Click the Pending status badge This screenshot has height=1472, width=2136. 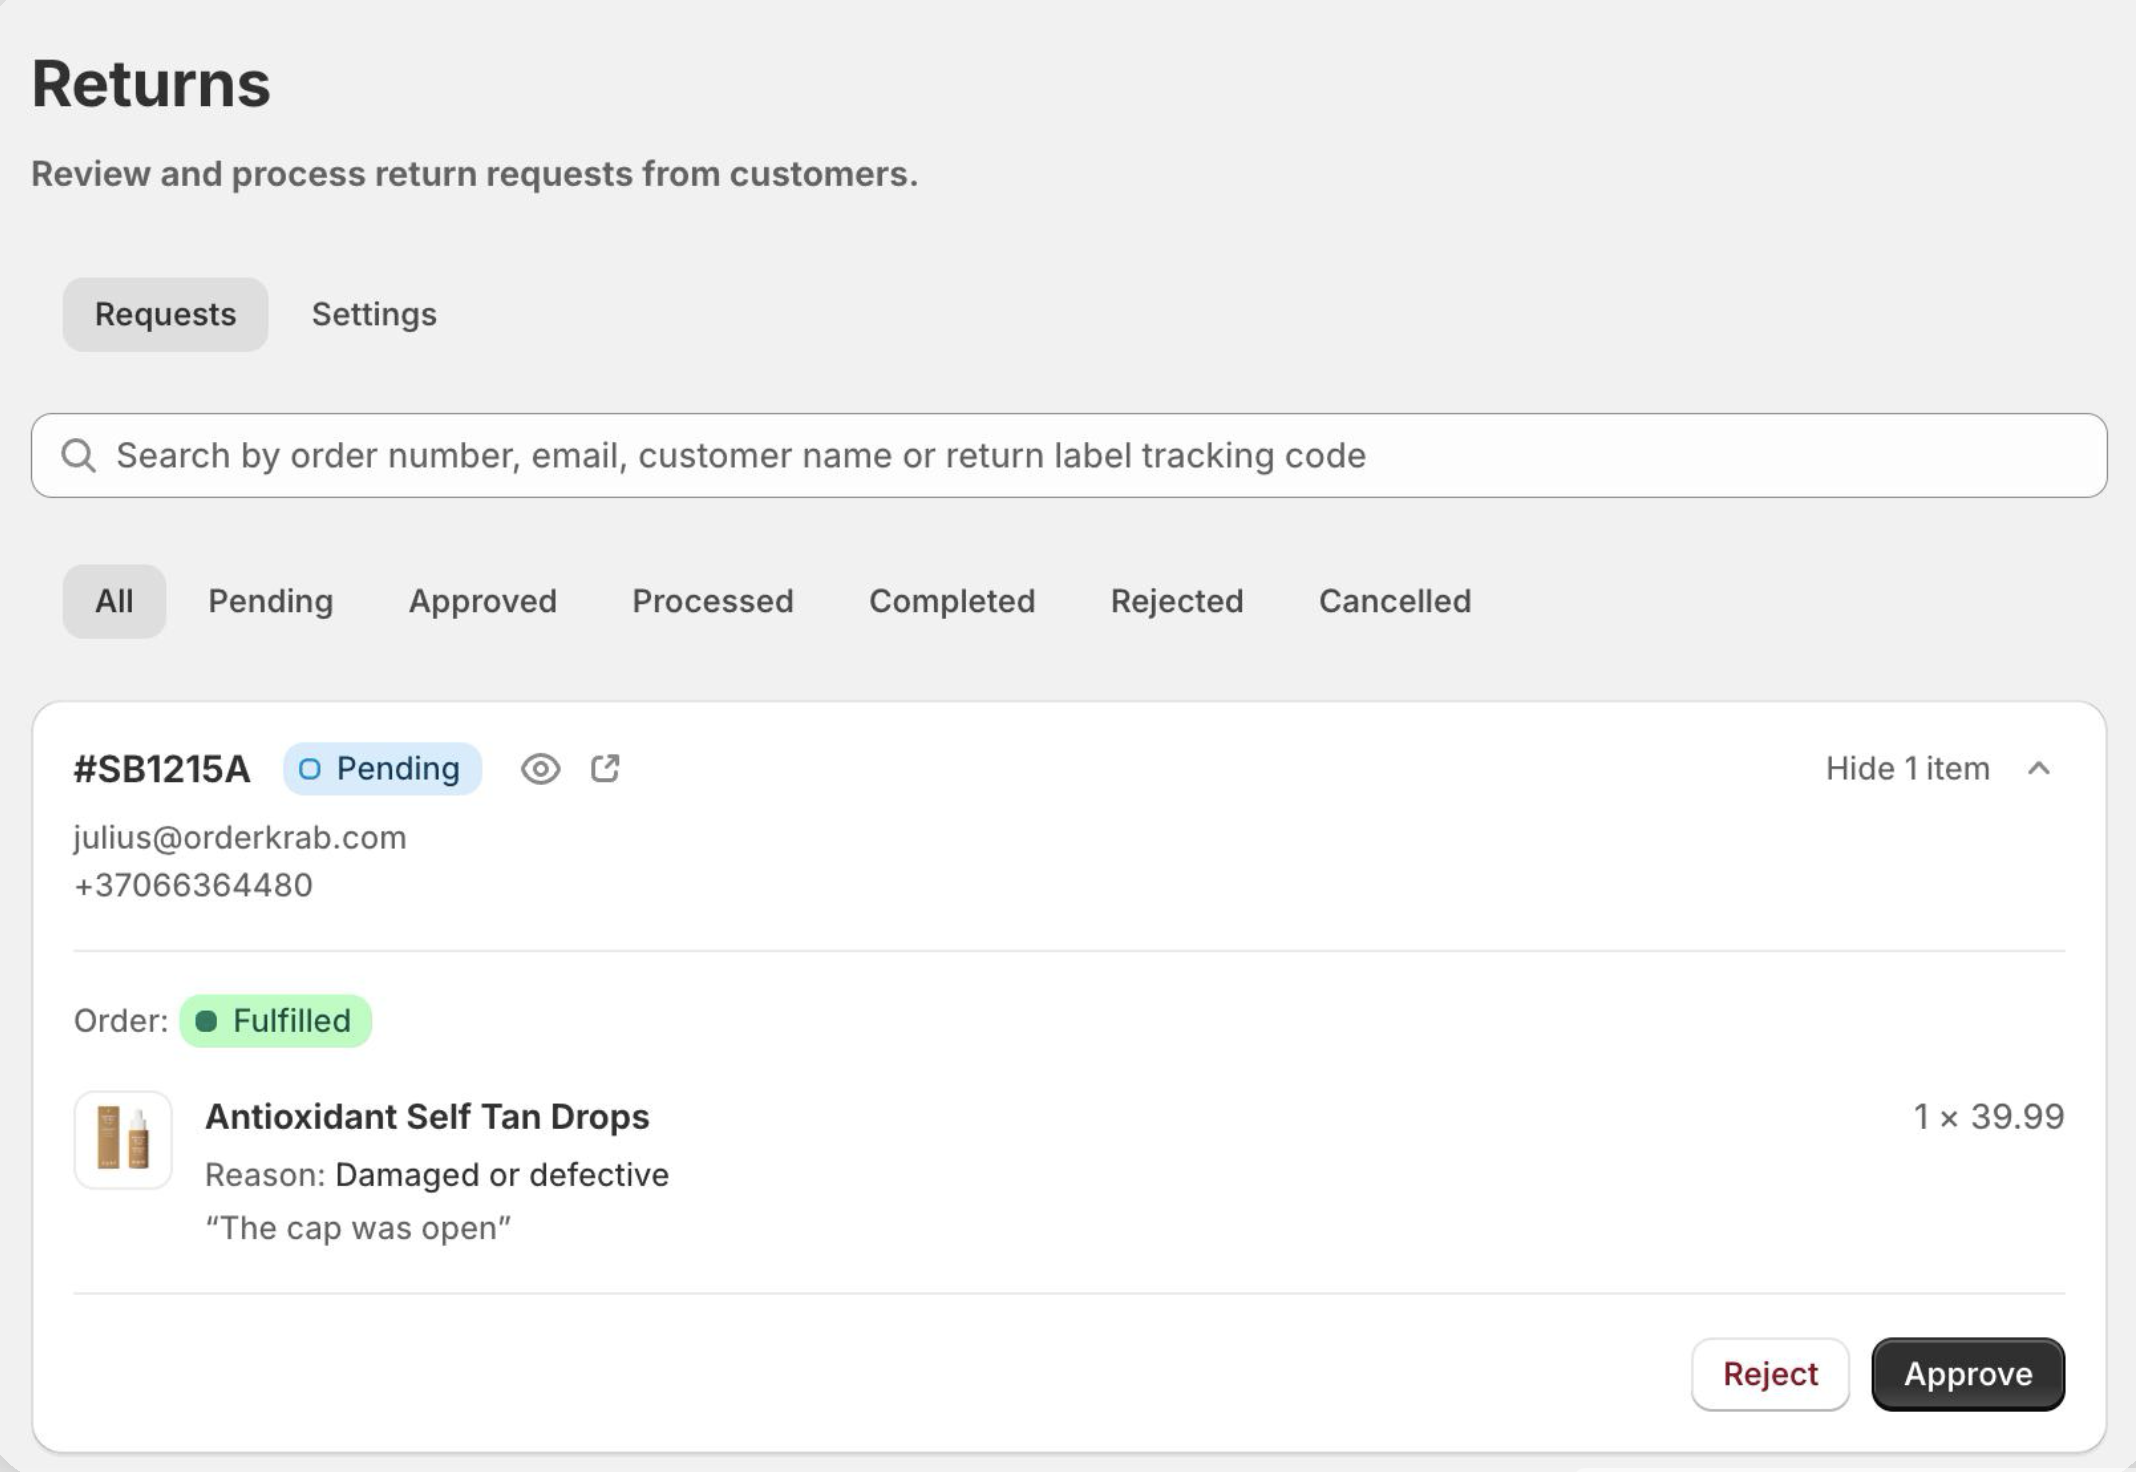(x=382, y=769)
